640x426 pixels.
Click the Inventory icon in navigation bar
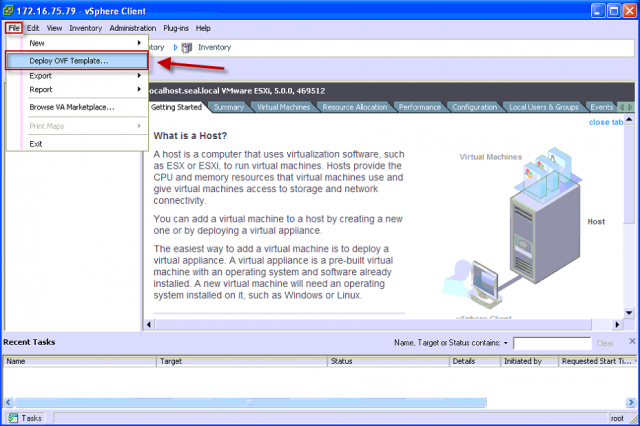[x=187, y=48]
